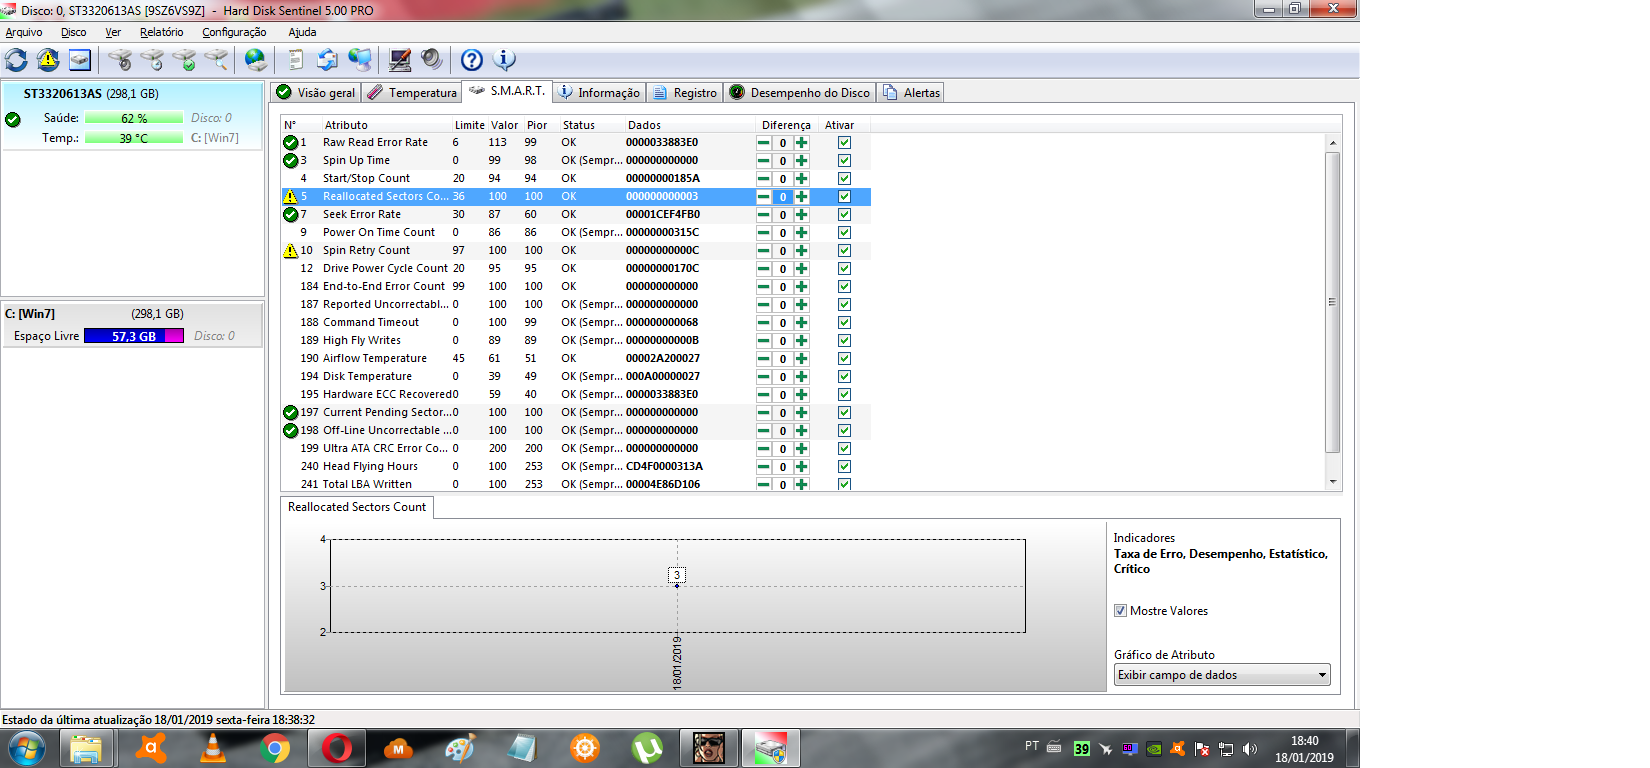Click the blue info bubble toolbar icon
The height and width of the screenshot is (768, 1650).
pyautogui.click(x=505, y=60)
